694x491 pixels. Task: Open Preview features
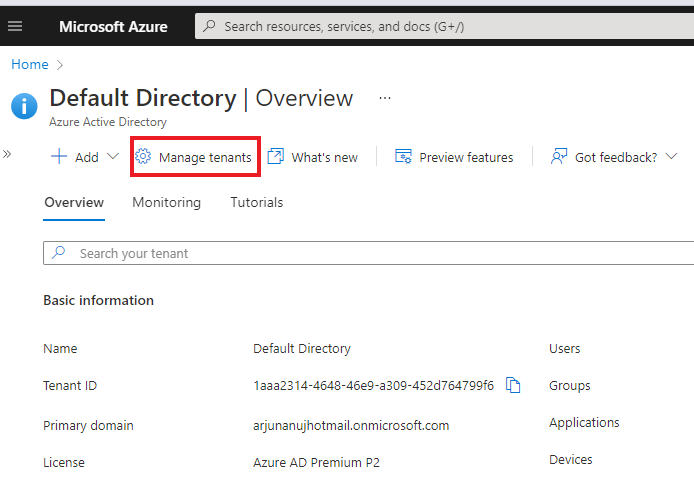click(x=466, y=157)
